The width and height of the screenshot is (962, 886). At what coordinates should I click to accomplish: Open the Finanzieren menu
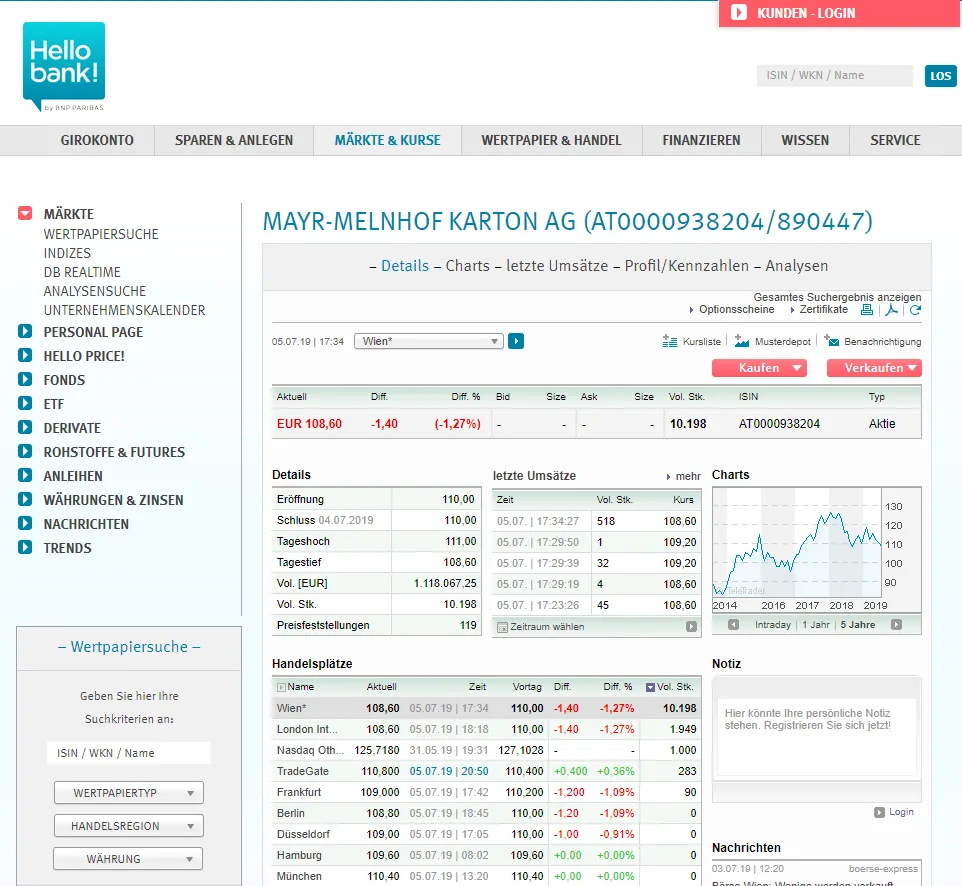pos(701,141)
